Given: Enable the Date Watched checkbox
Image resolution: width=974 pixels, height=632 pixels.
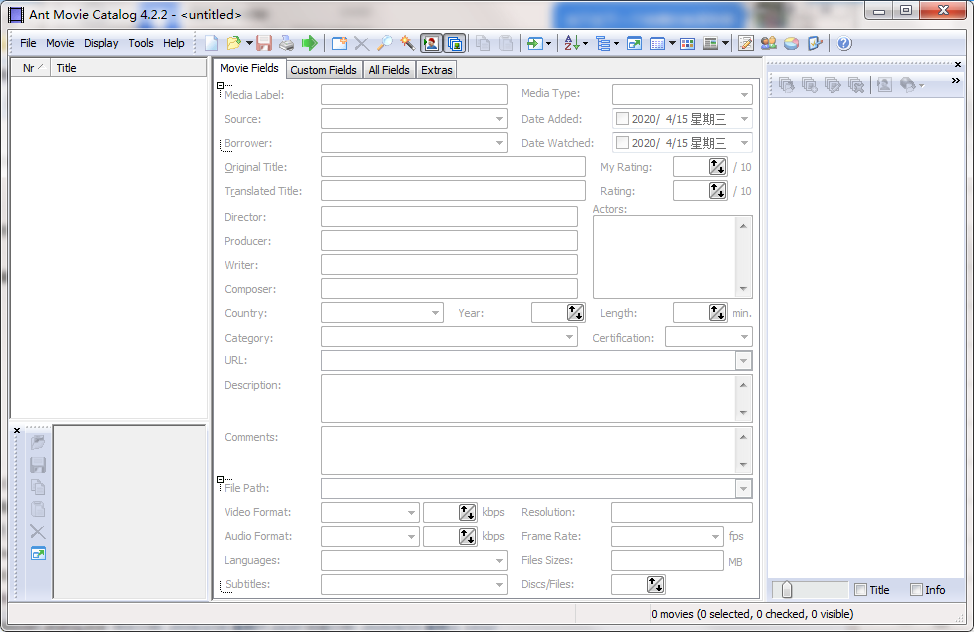Looking at the screenshot, I should 622,143.
